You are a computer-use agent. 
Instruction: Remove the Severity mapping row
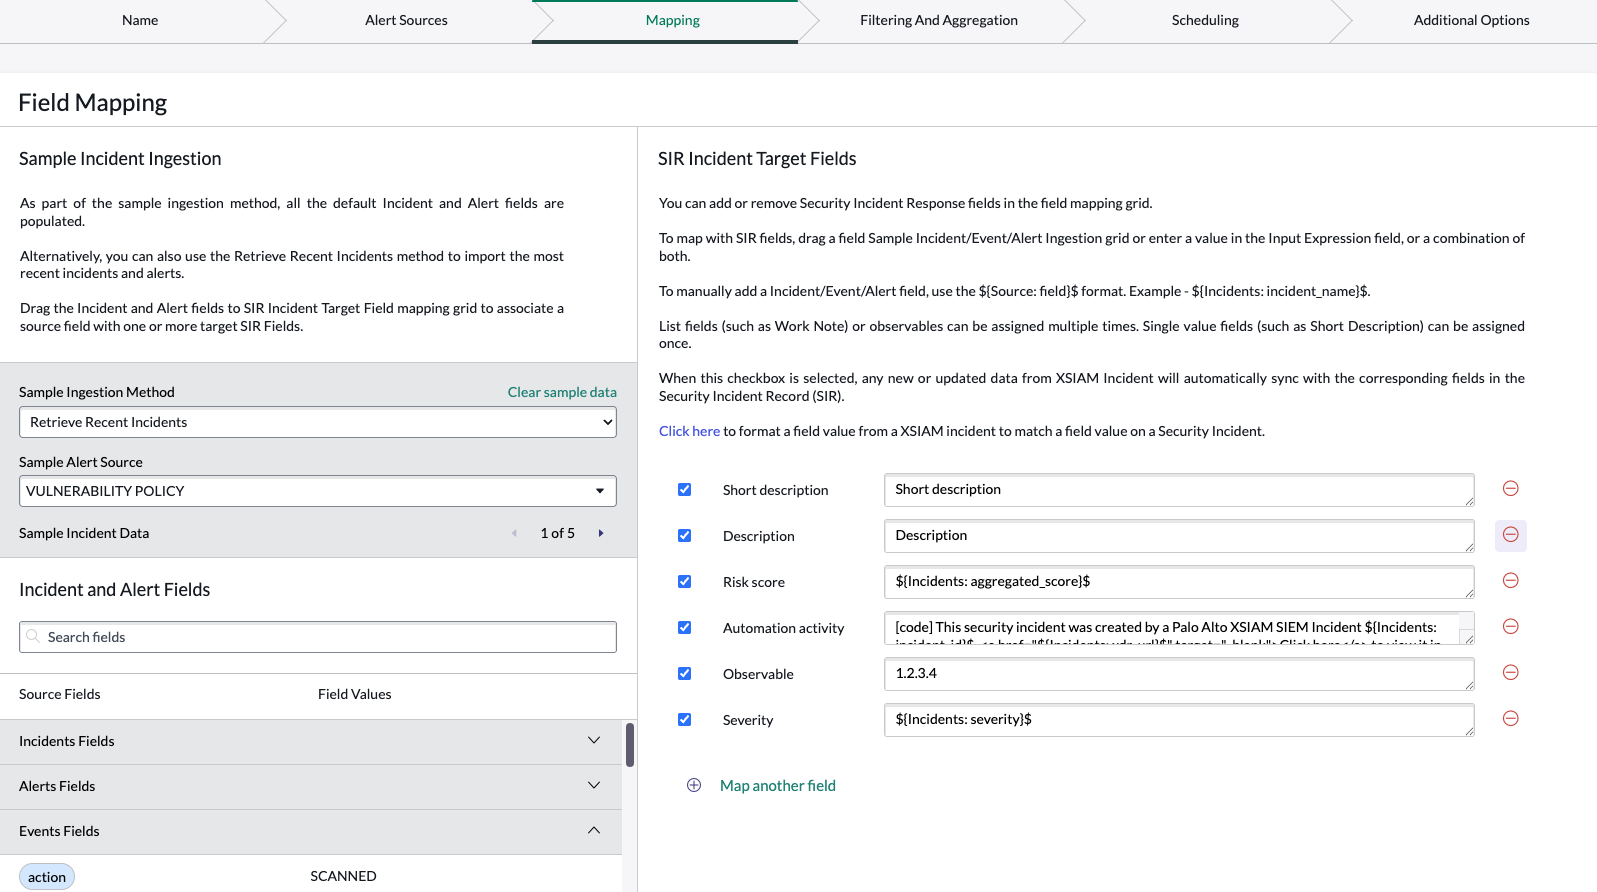[x=1511, y=718]
